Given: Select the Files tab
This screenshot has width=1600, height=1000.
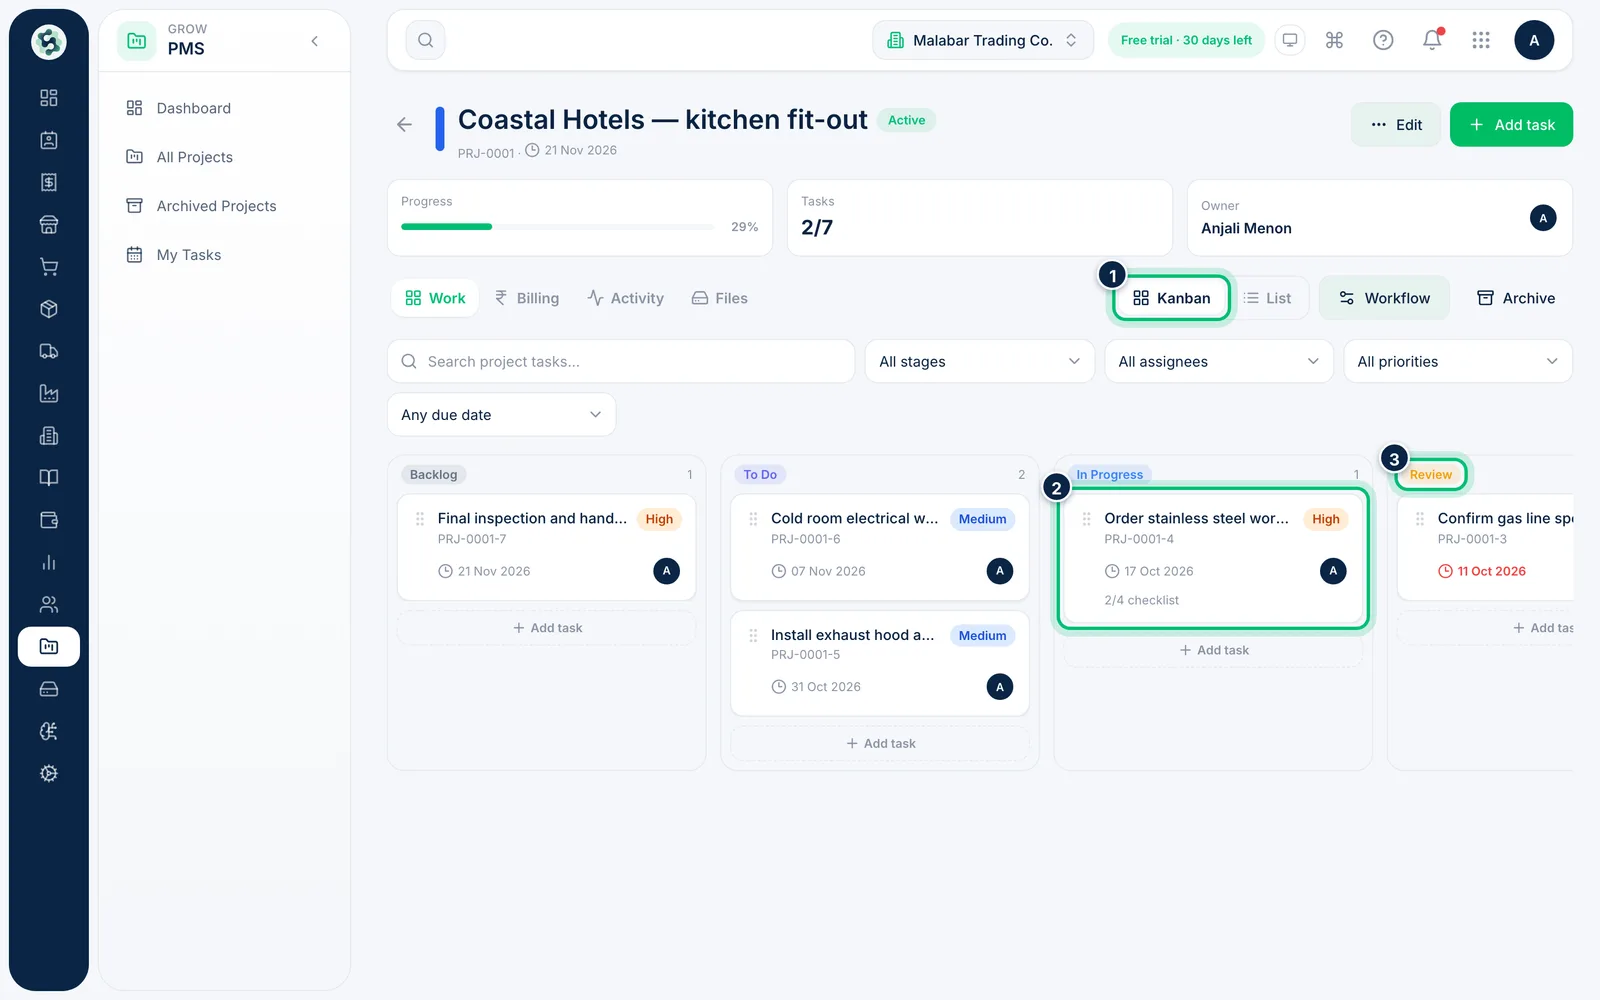Looking at the screenshot, I should pyautogui.click(x=720, y=298).
